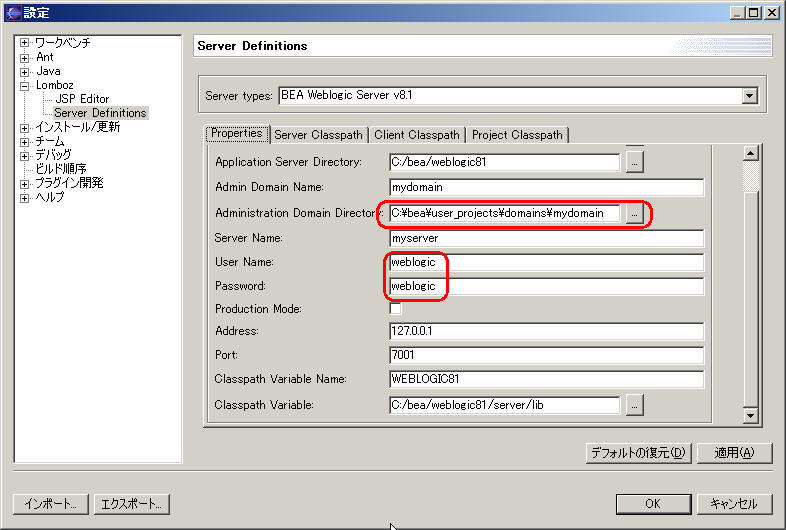This screenshot has height=530, width=786.
Task: Click browse button for Application Server Directory
Action: [x=634, y=161]
